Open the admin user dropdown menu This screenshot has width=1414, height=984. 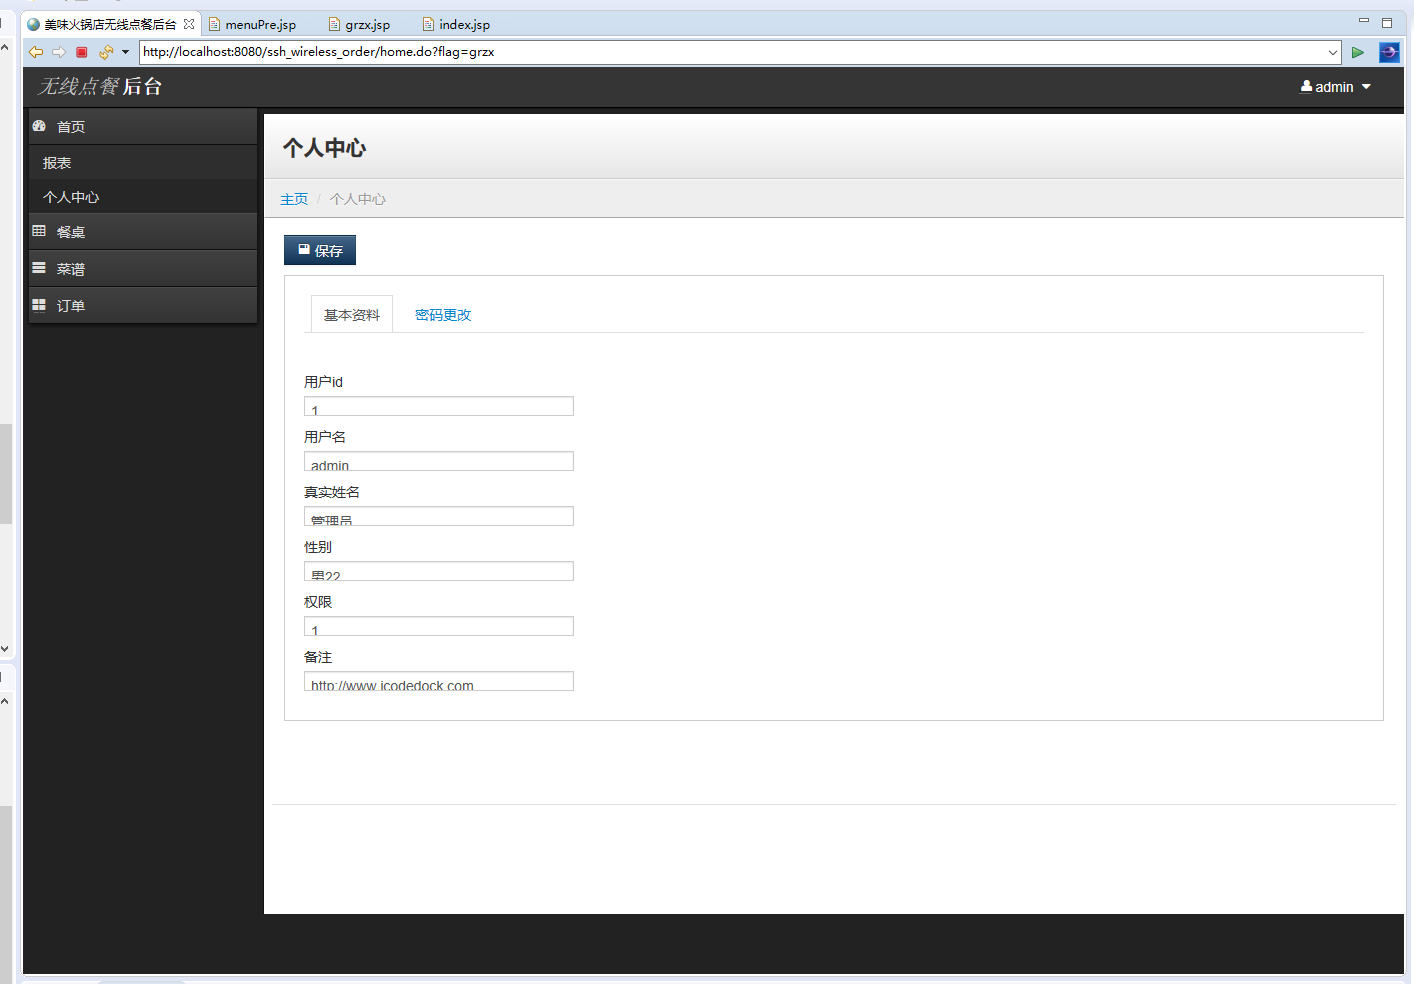click(x=1336, y=87)
